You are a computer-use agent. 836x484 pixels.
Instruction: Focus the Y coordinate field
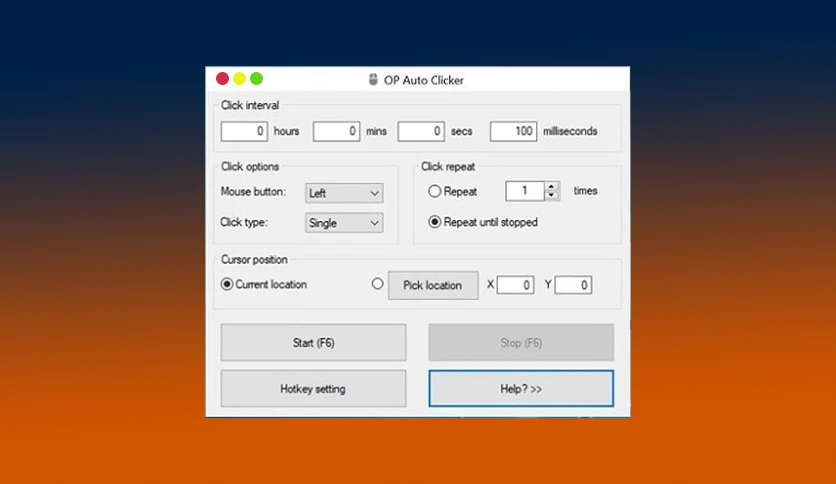point(573,285)
